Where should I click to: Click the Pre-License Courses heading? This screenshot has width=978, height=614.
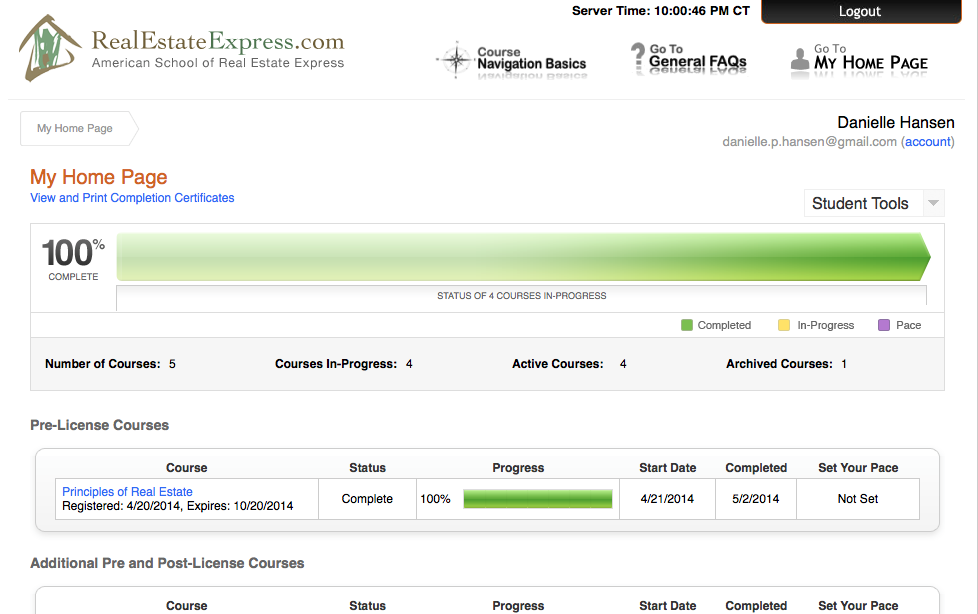pyautogui.click(x=100, y=425)
